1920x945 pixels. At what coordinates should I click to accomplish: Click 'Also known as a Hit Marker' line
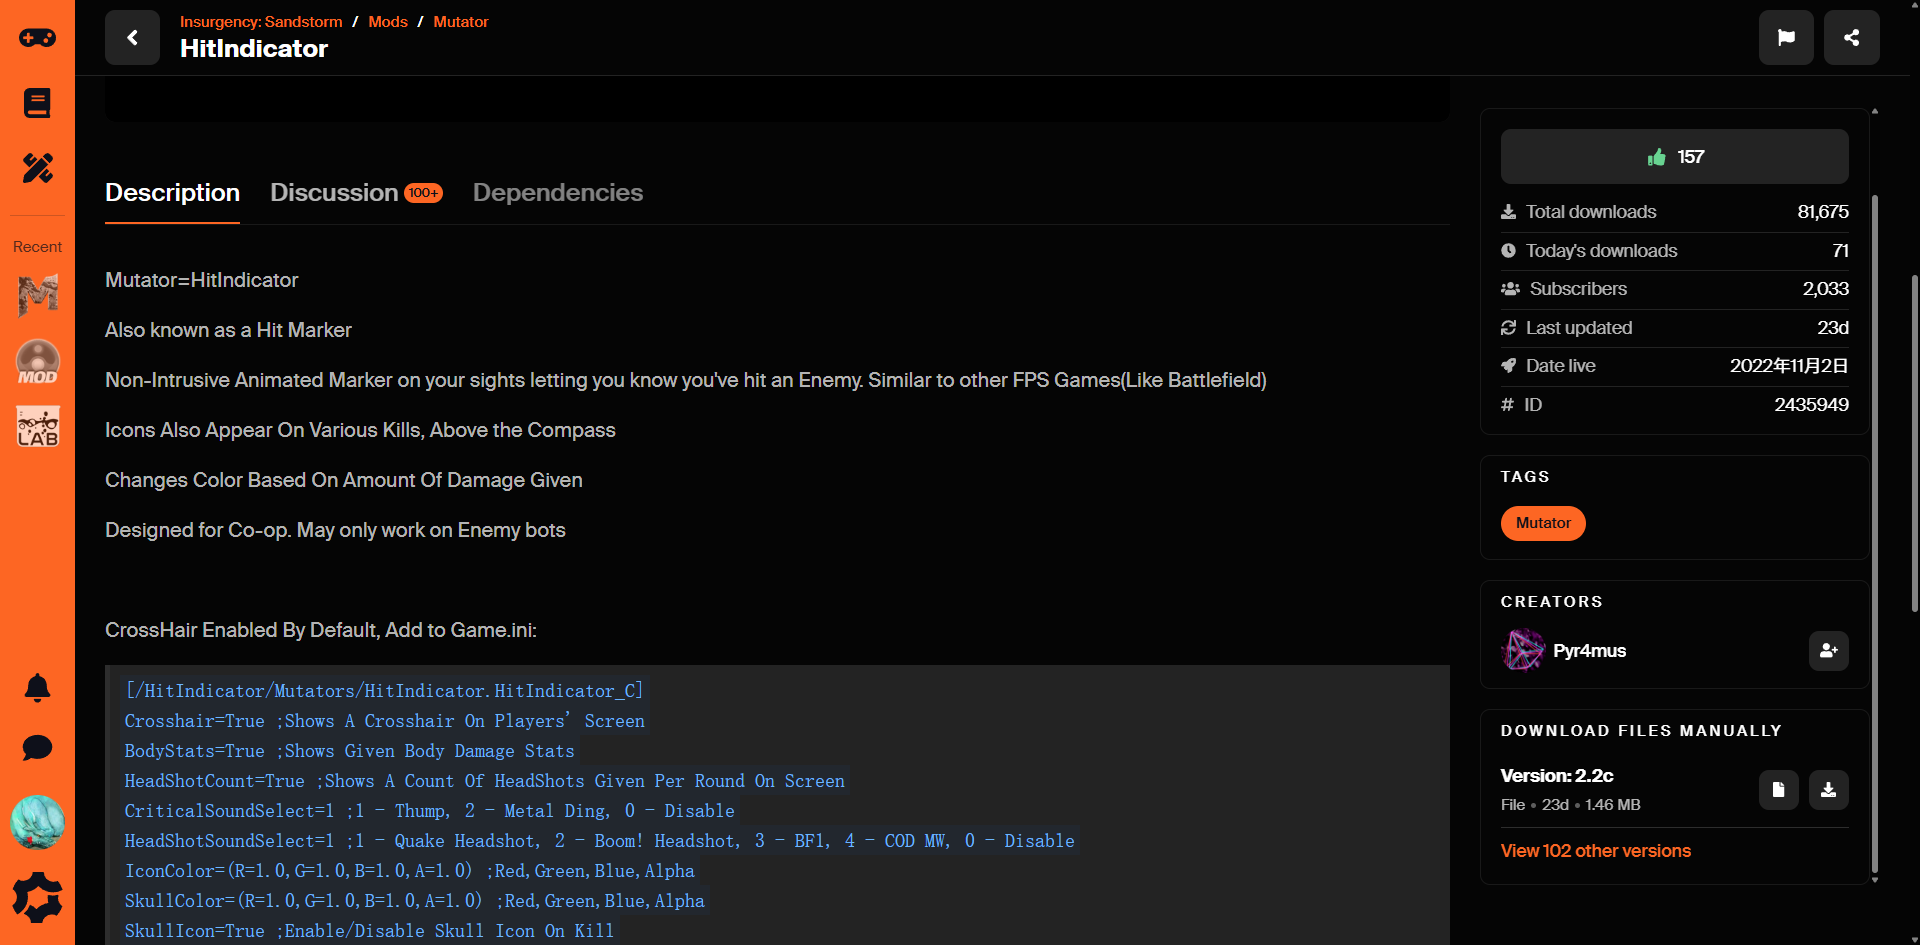(x=228, y=330)
